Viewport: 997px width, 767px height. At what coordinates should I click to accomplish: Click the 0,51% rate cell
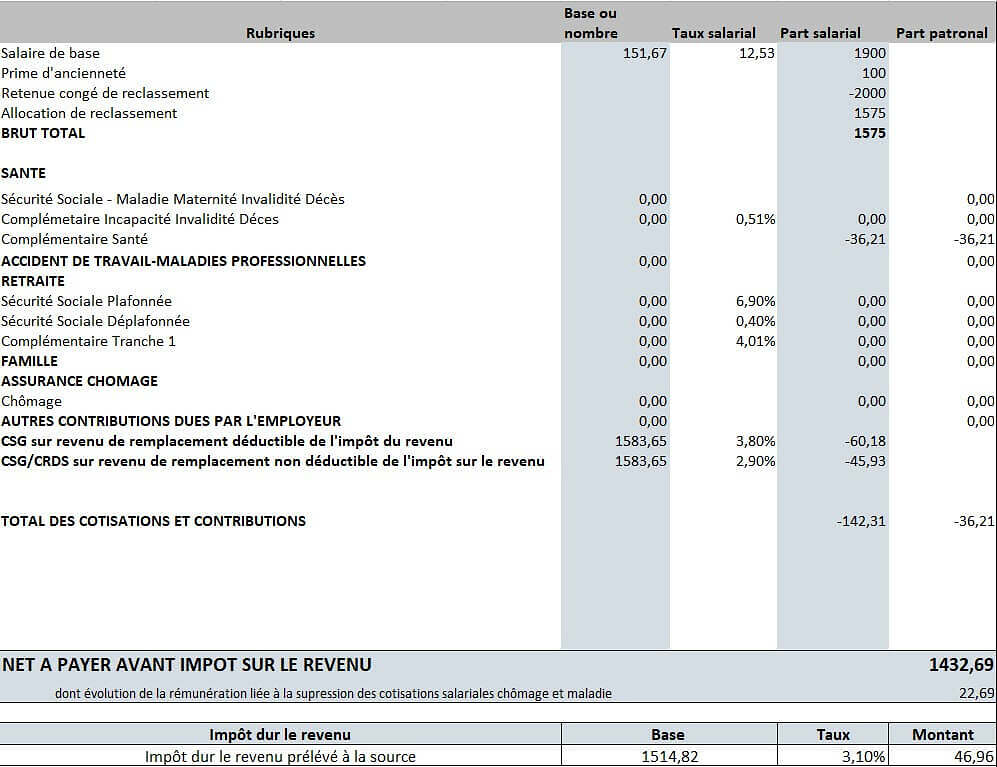click(x=755, y=219)
